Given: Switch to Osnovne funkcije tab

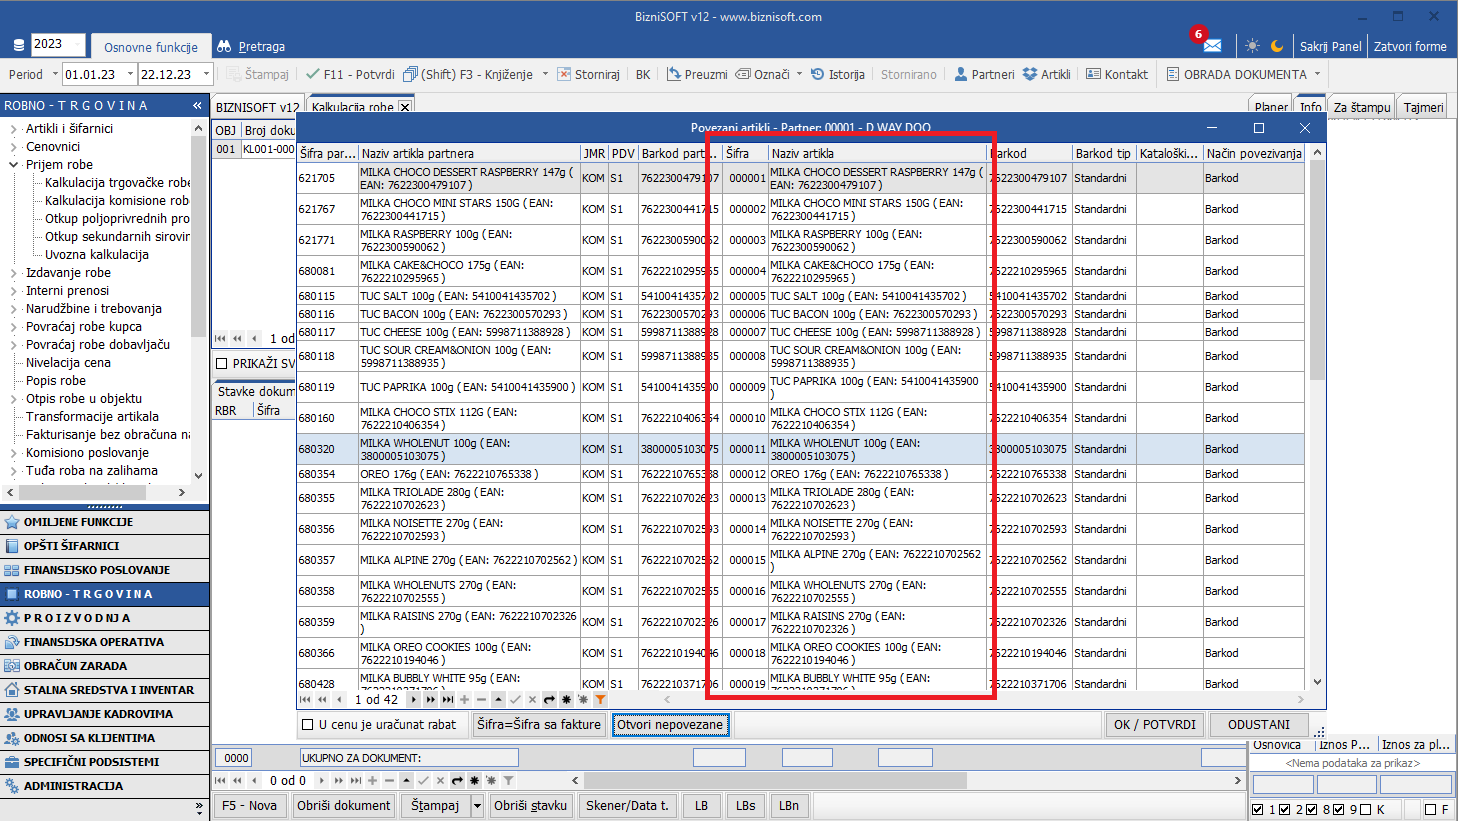Looking at the screenshot, I should [x=151, y=47].
